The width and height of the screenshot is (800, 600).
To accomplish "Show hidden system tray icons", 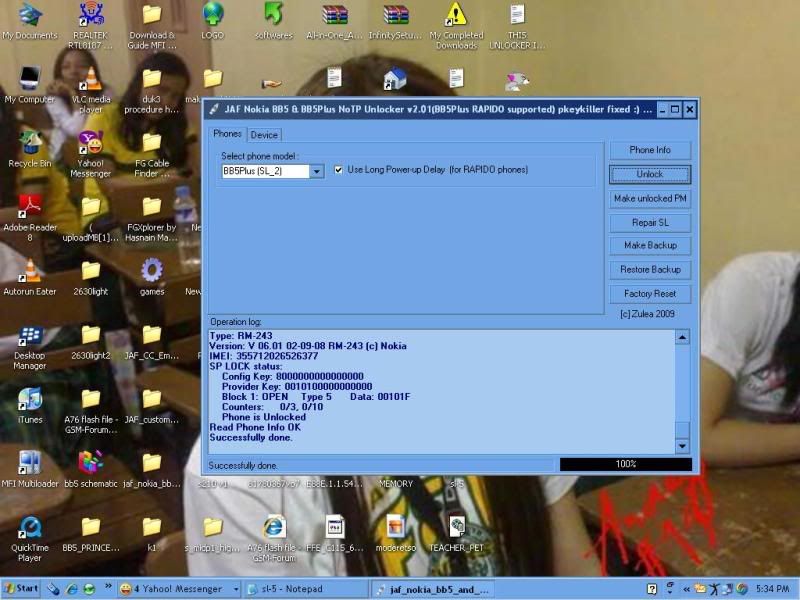I will 686,589.
